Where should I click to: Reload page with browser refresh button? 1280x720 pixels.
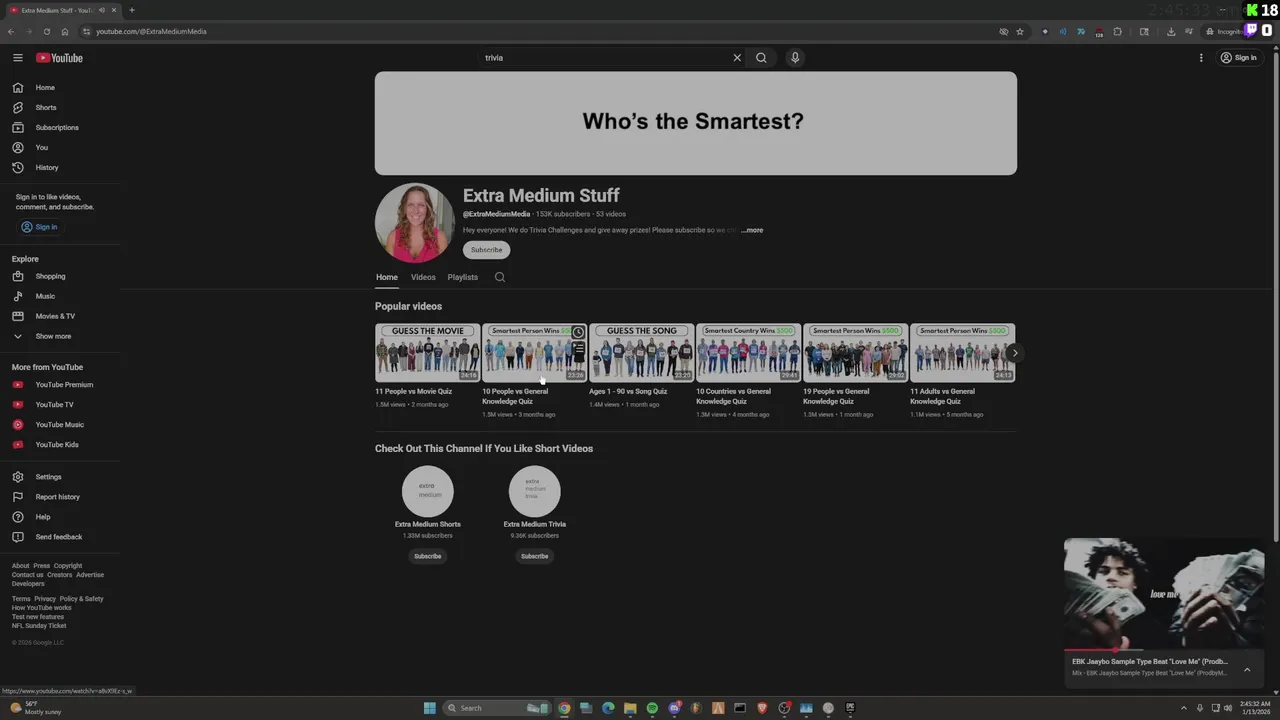click(46, 31)
